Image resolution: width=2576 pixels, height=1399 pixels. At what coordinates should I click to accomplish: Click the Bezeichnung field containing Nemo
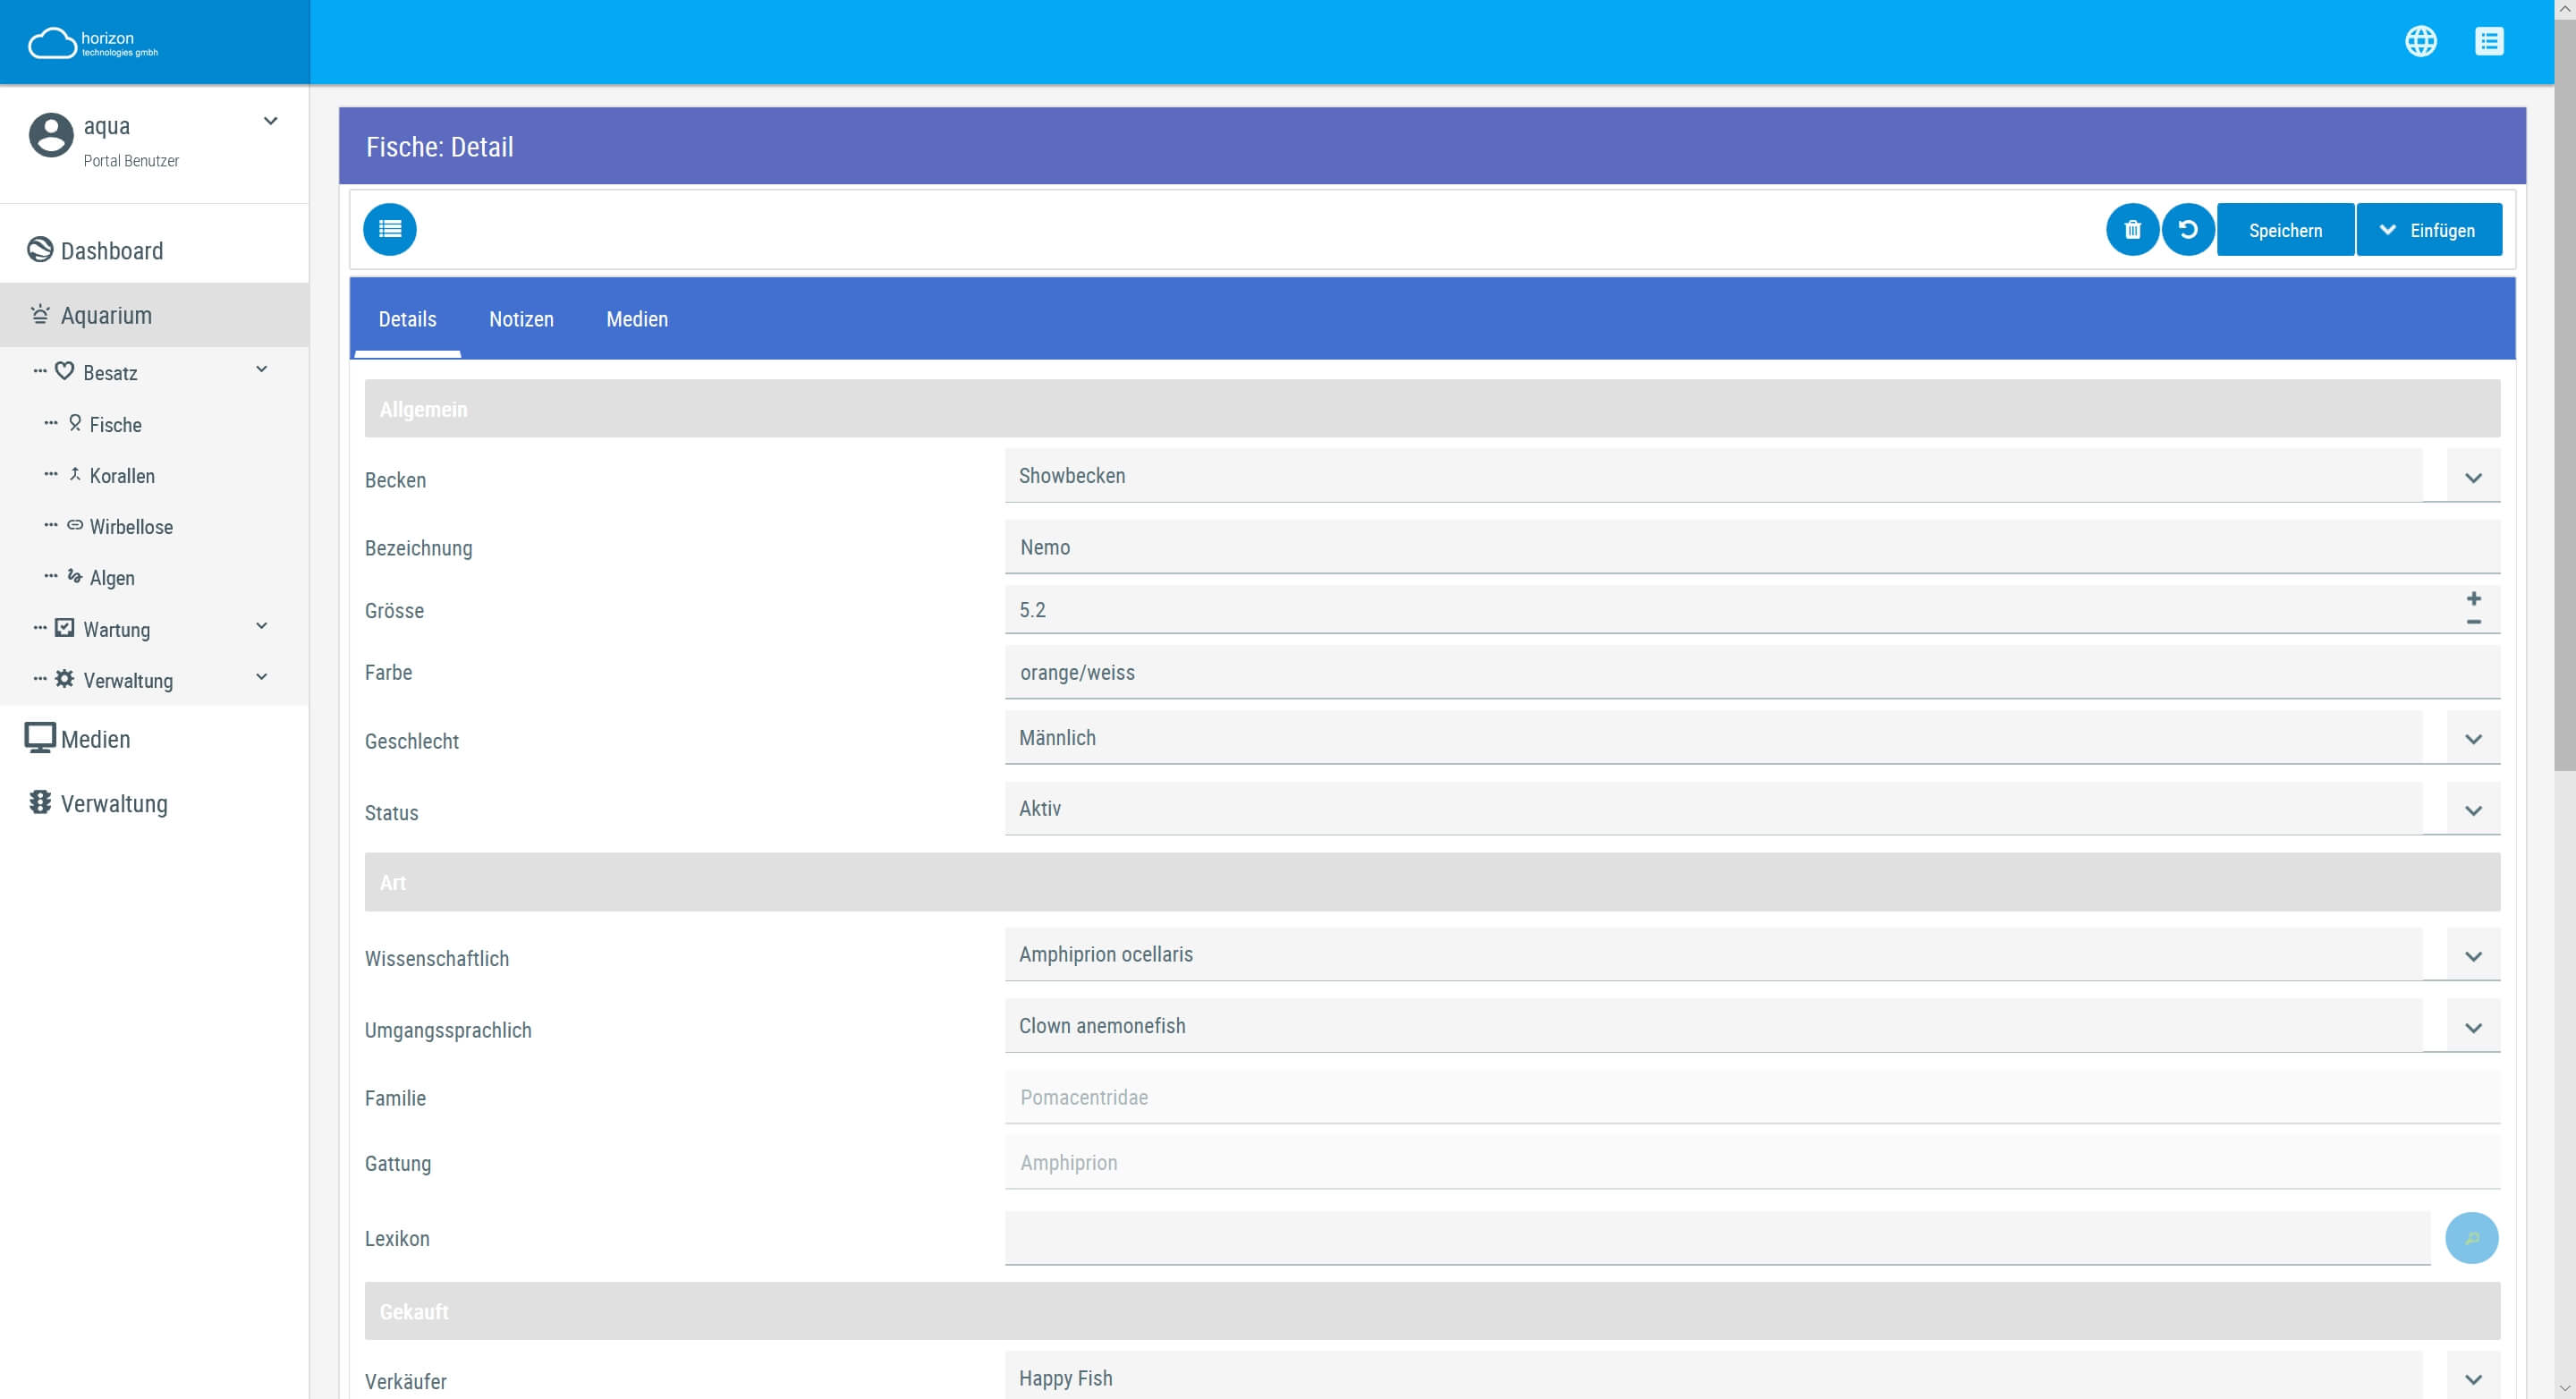click(x=1750, y=547)
